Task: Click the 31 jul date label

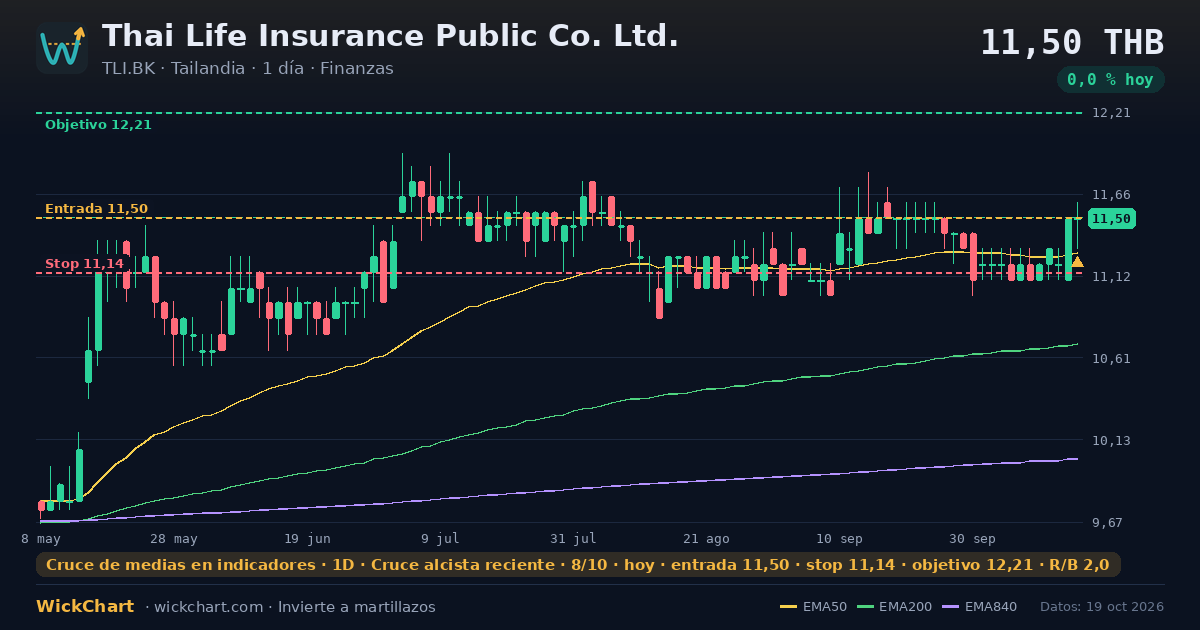Action: pos(573,538)
